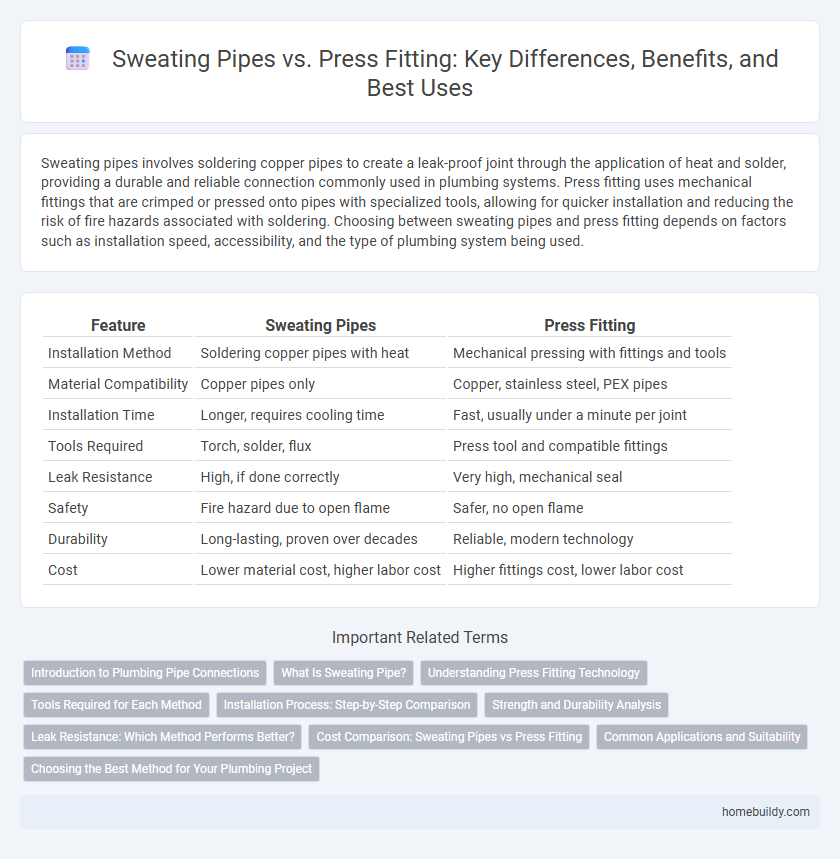Click the infographic title text
This screenshot has width=840, height=859.
(x=446, y=74)
